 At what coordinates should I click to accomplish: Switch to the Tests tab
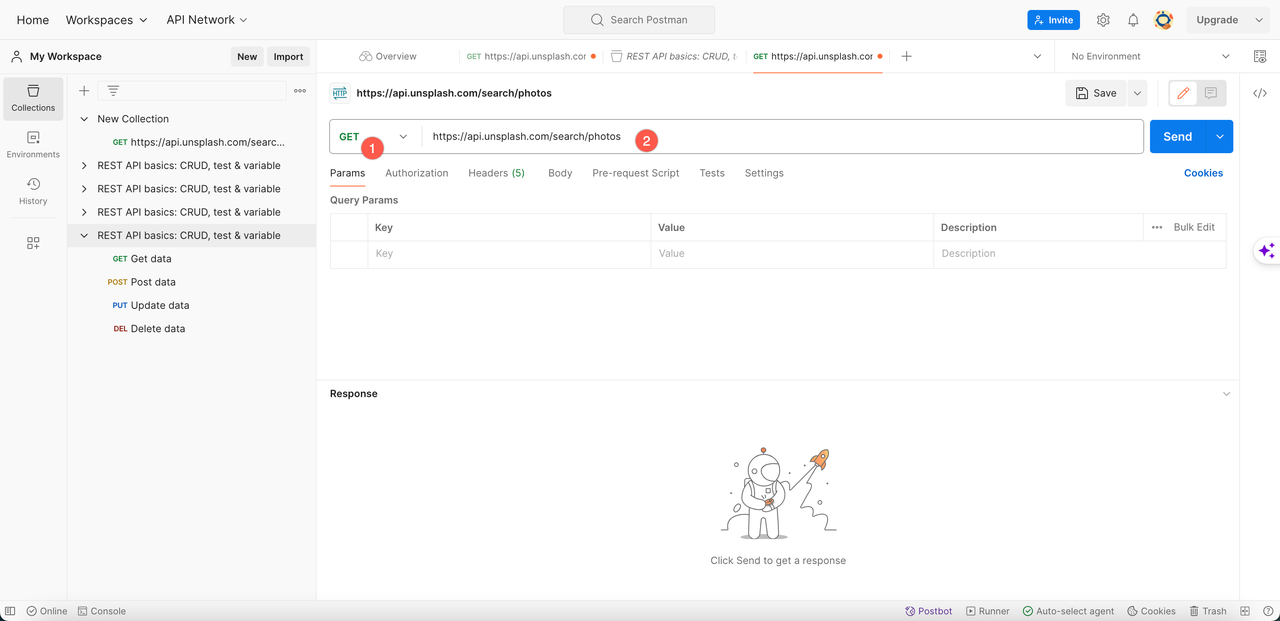(712, 173)
